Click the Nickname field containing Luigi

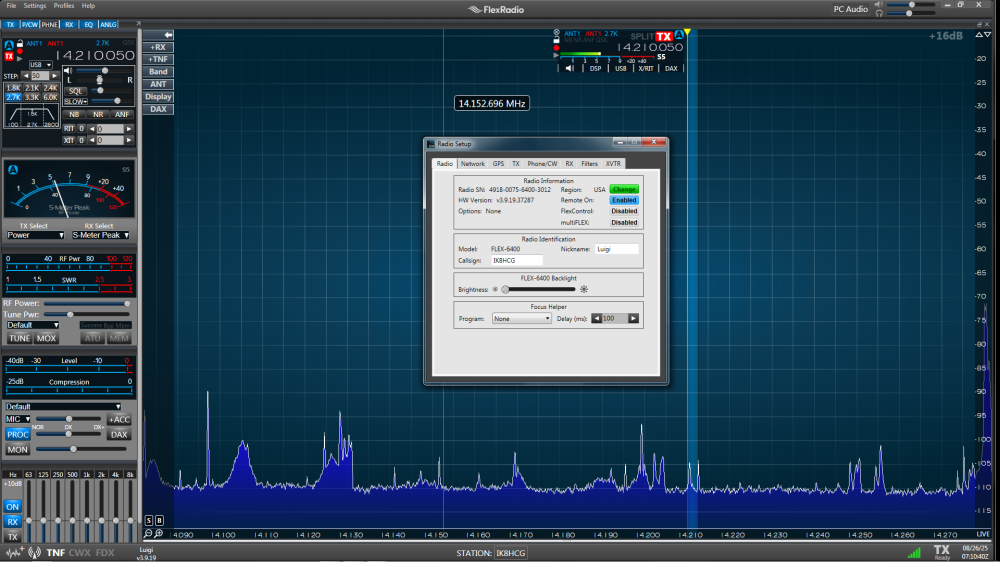coord(616,249)
